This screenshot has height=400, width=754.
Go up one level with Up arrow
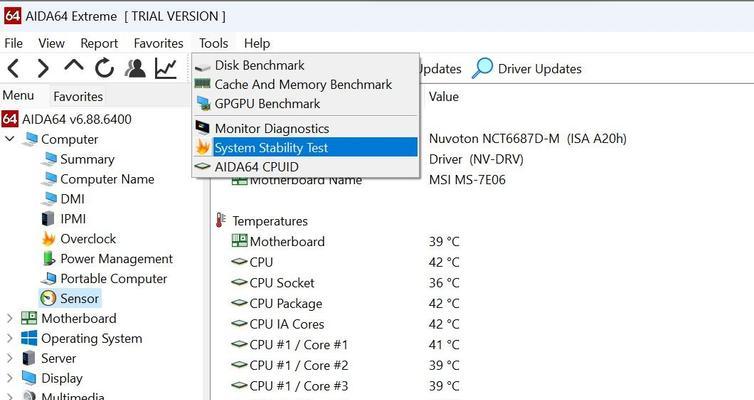pos(74,66)
